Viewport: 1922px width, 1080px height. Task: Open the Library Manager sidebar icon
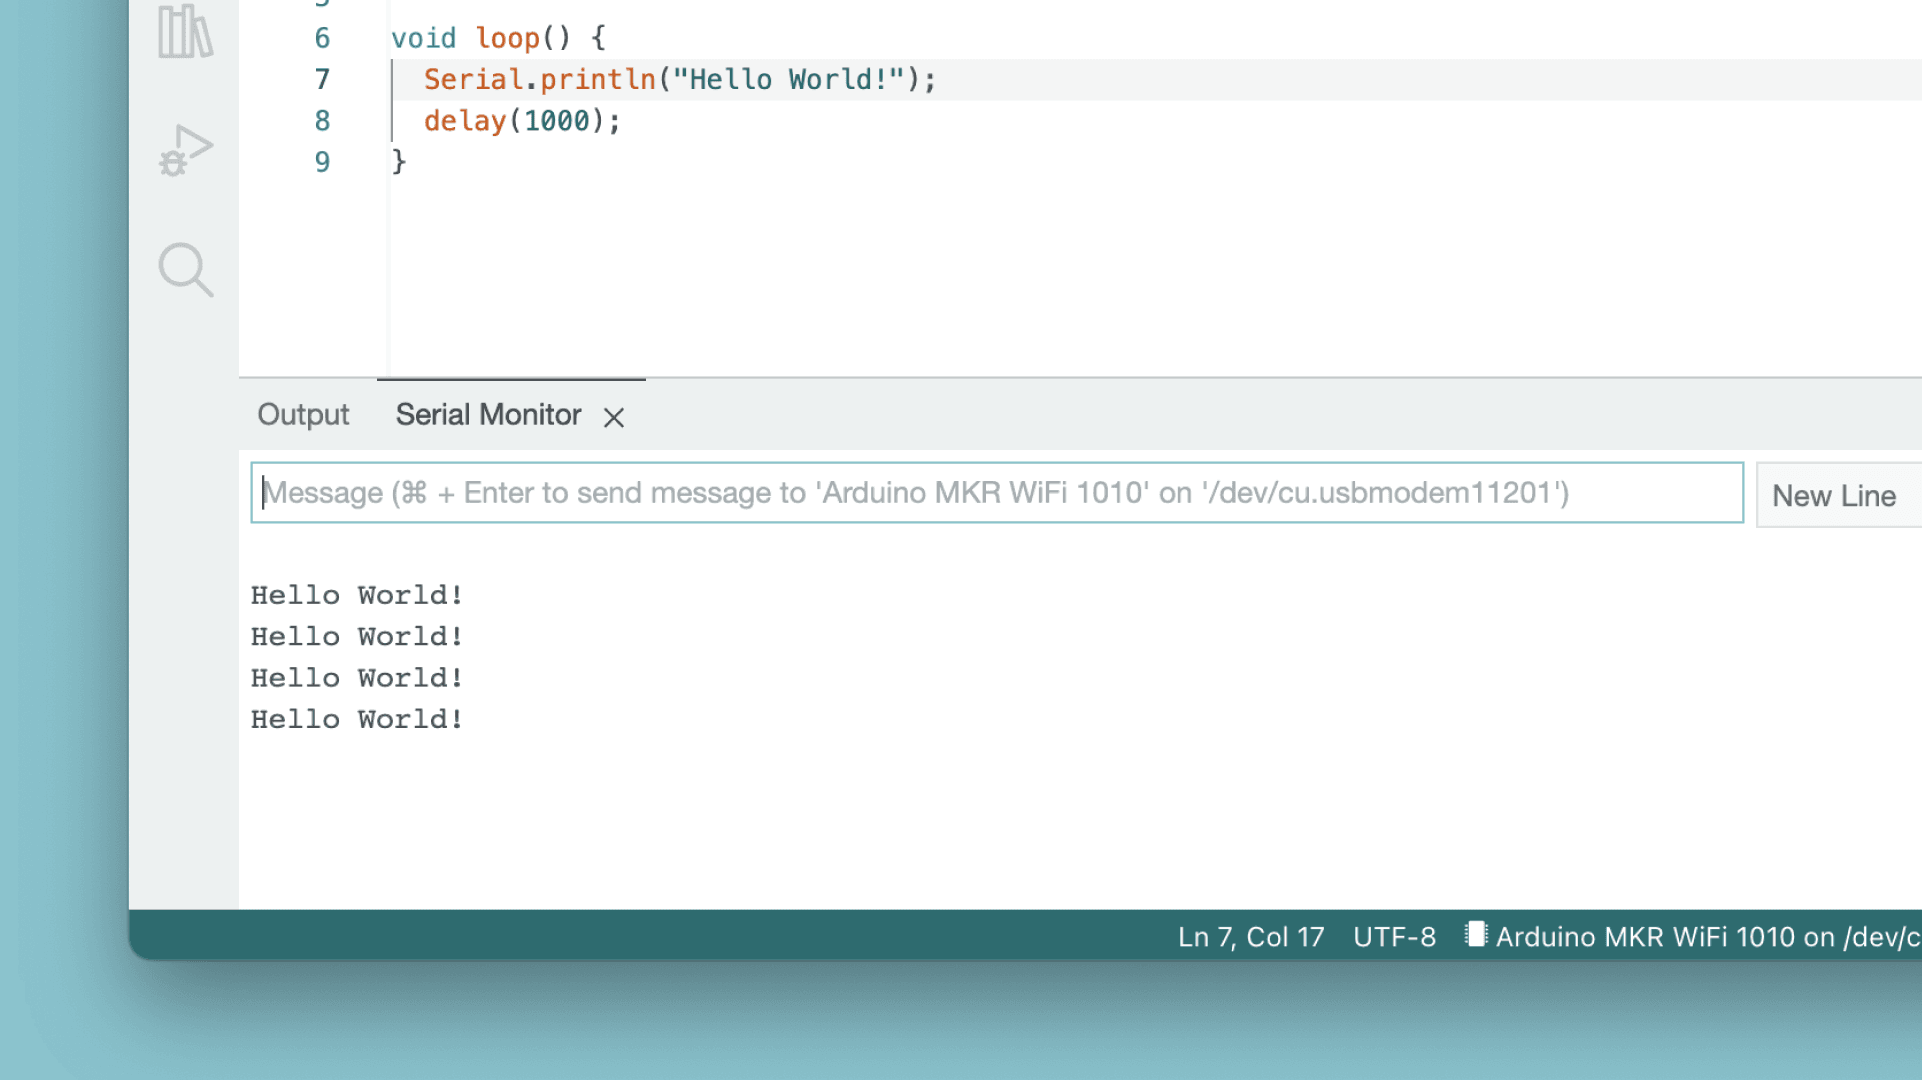(185, 31)
